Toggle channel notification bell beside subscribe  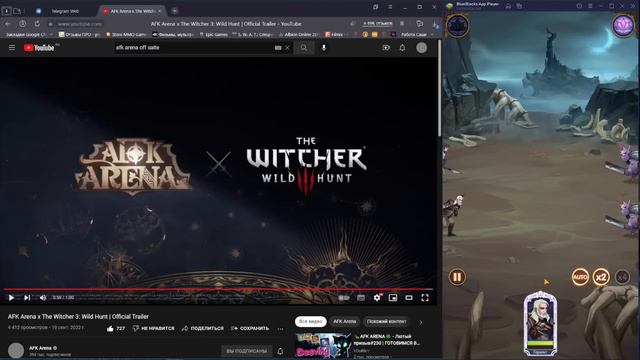coord(280,351)
